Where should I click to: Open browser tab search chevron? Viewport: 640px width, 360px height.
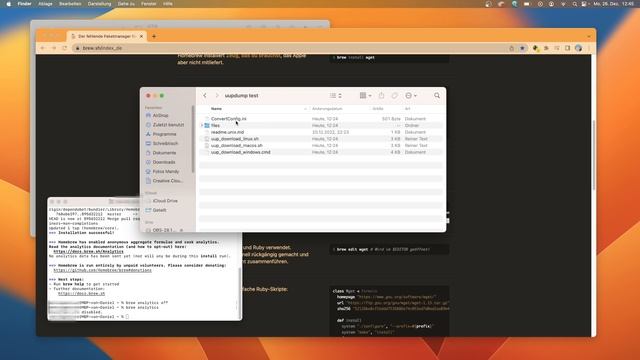pos(589,36)
